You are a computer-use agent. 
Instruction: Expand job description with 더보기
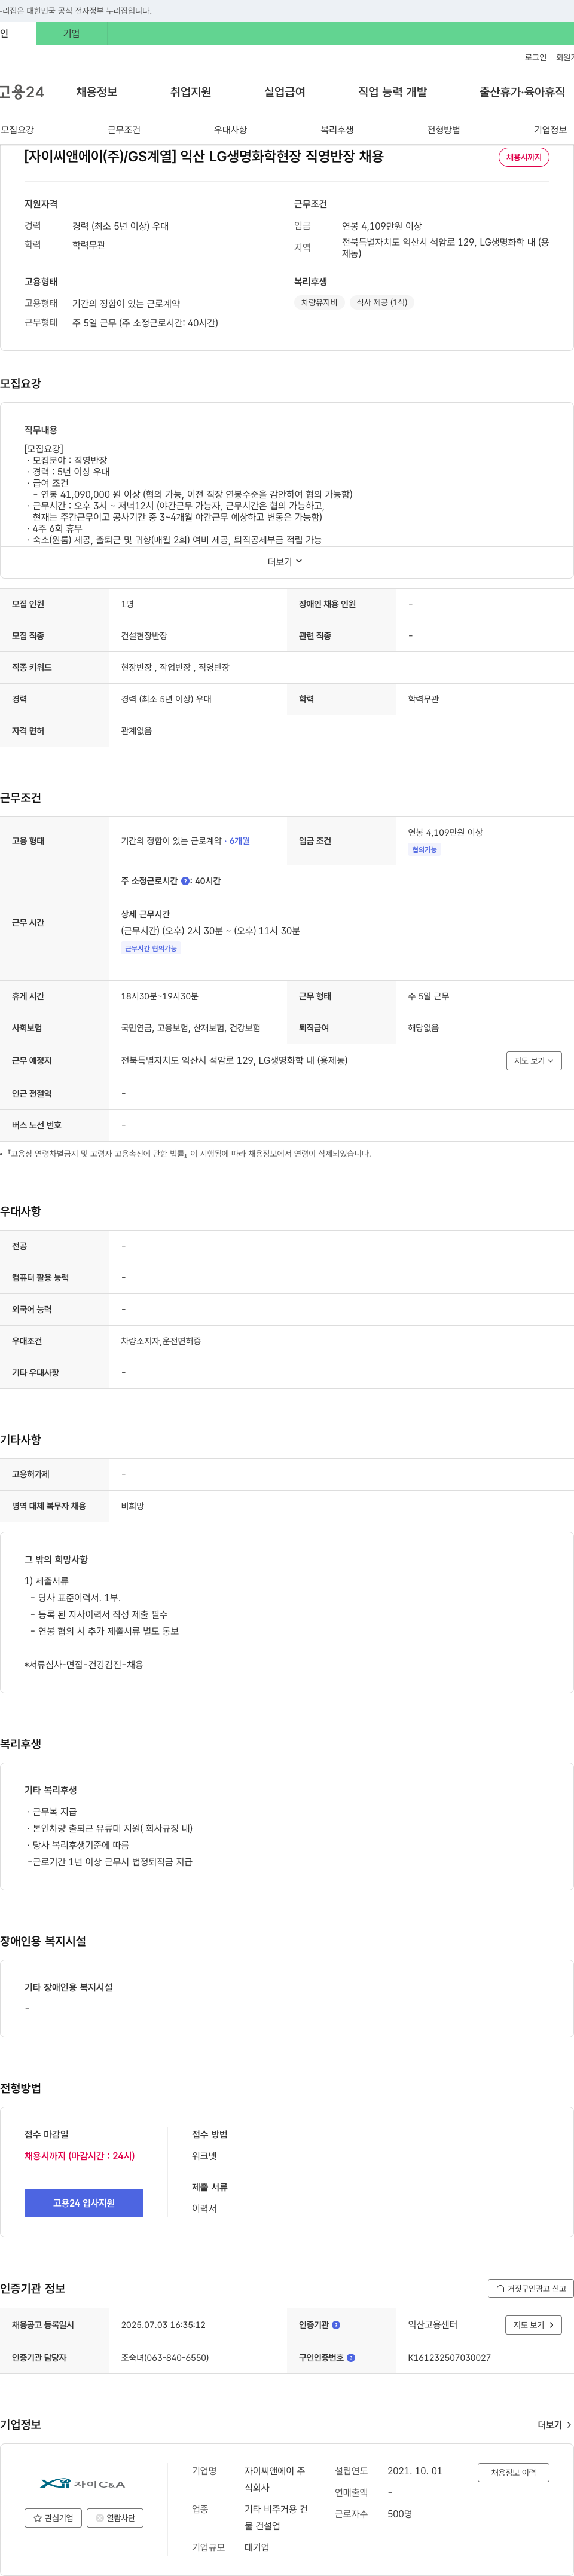coord(285,562)
